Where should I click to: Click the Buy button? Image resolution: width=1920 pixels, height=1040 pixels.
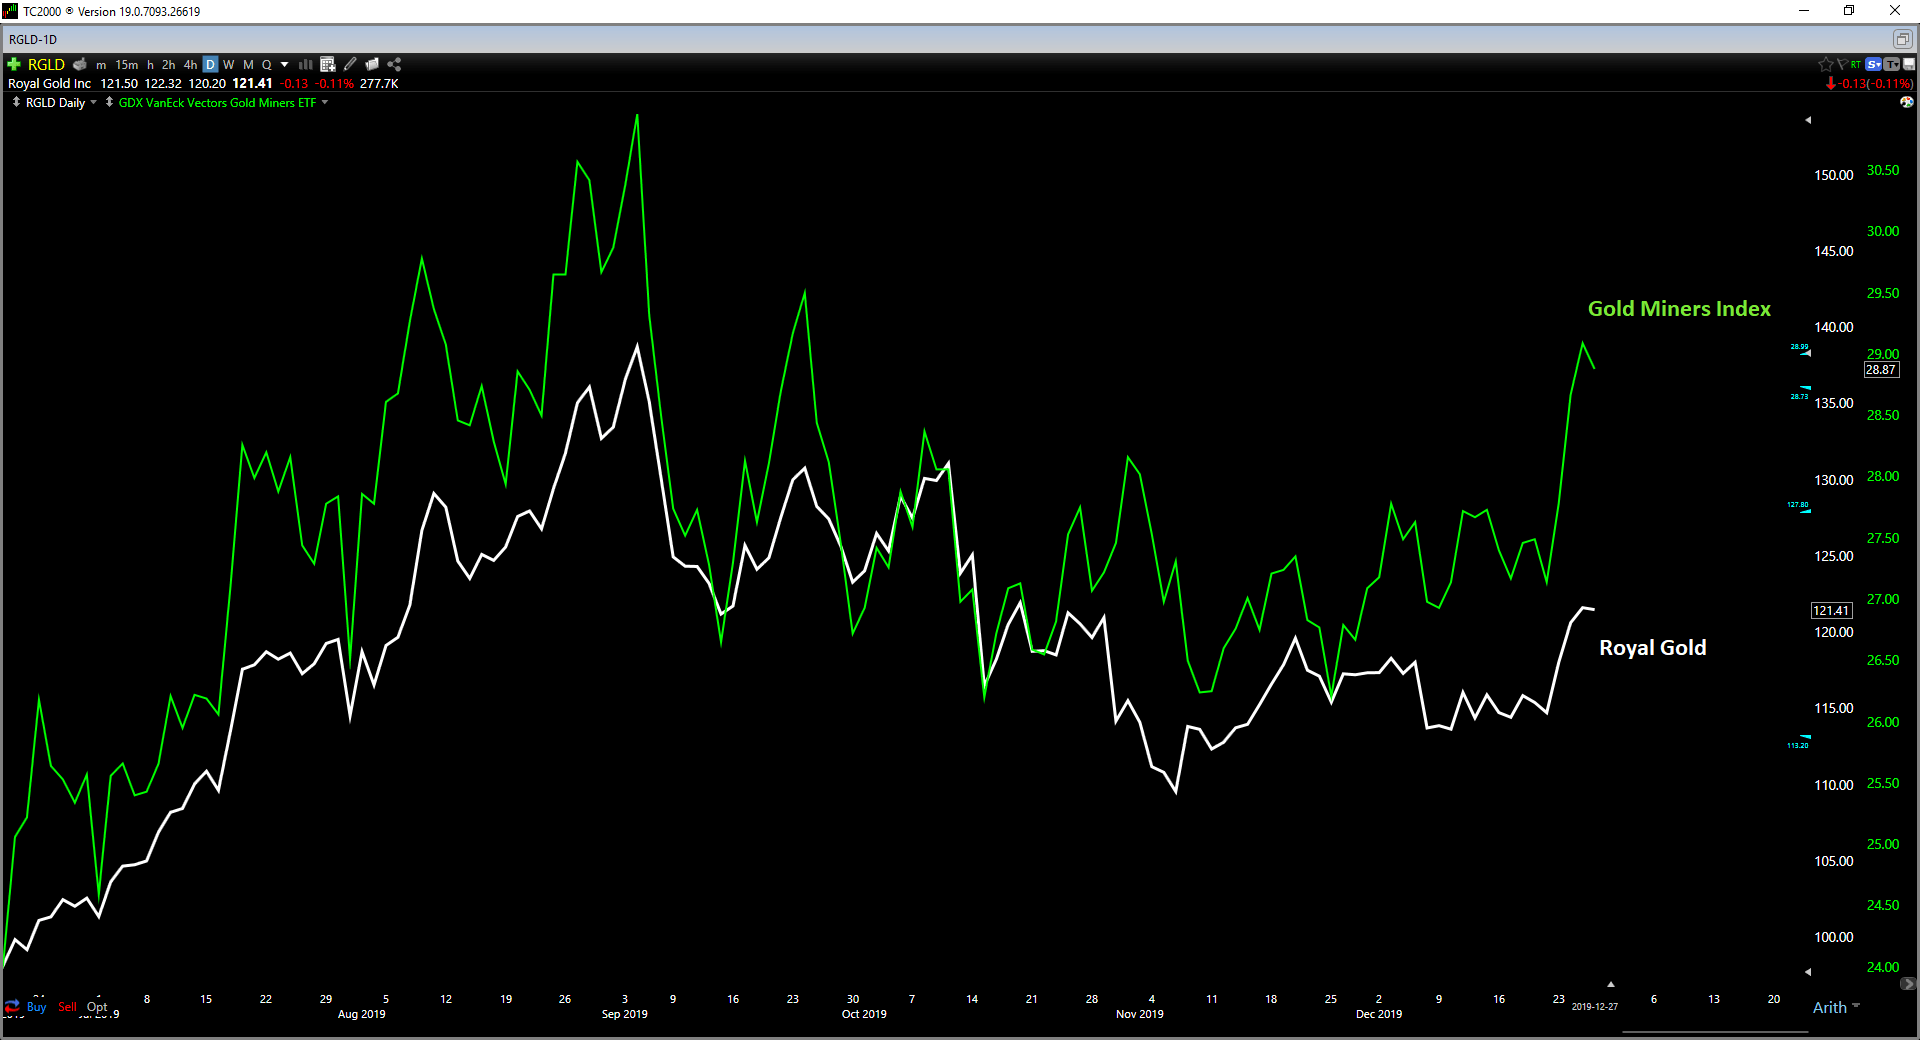coord(36,1007)
